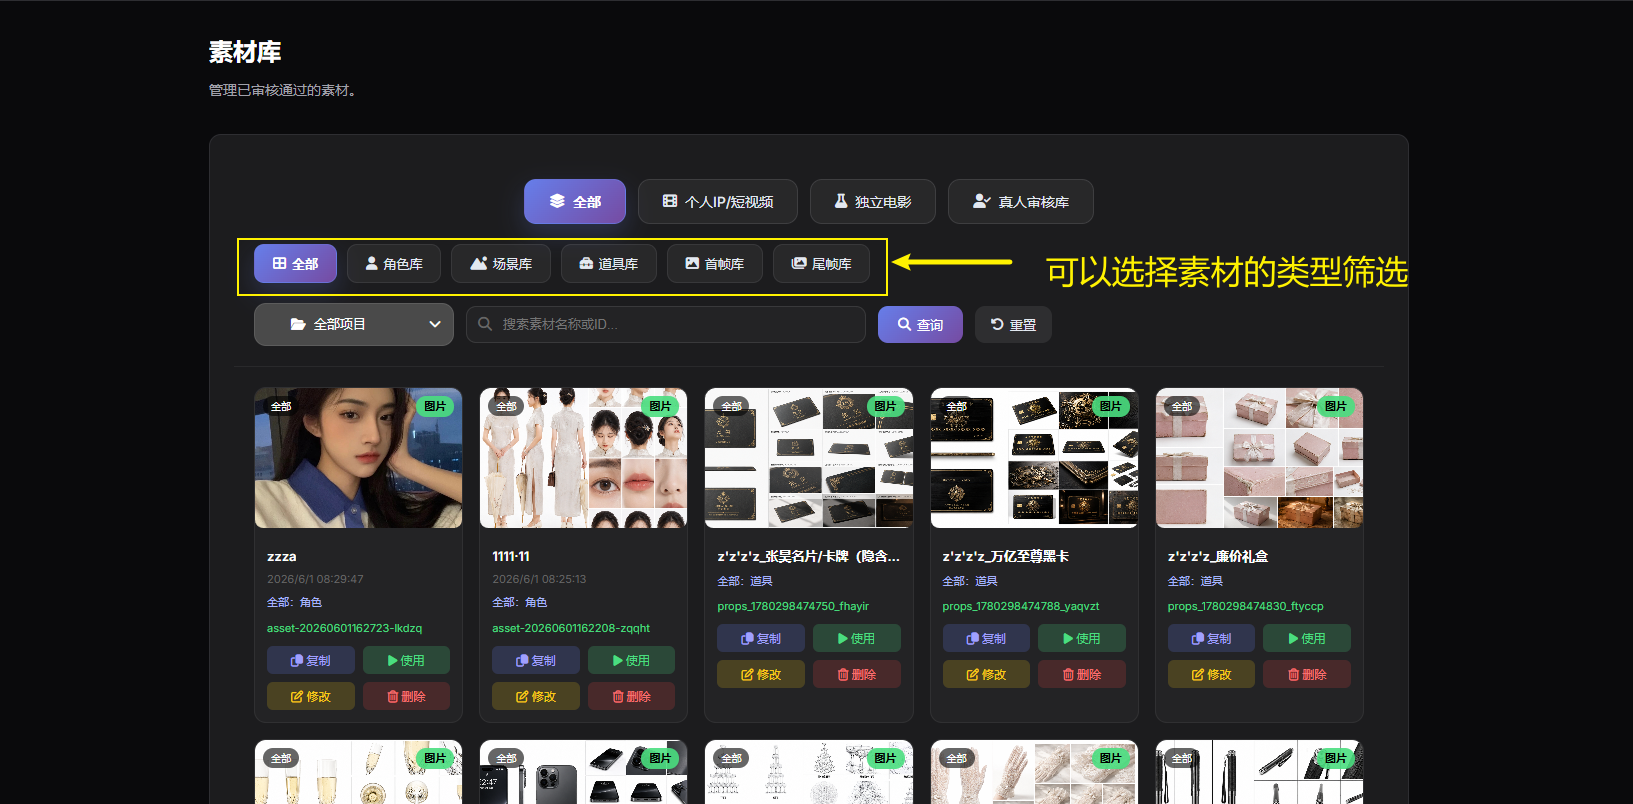Click the edit icon for 张昊名片/卡牌 asset

tap(747, 675)
